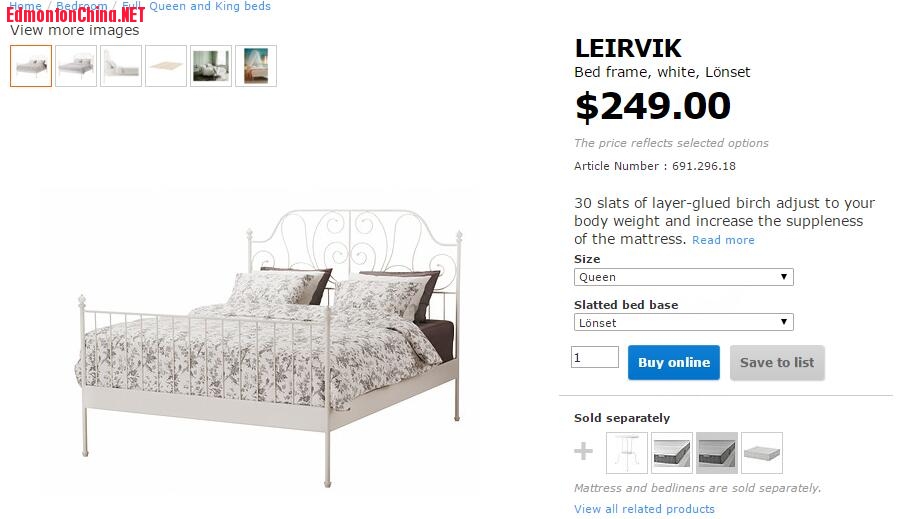The height and width of the screenshot is (519, 900).
Task: Open the Read more link
Action: [723, 240]
